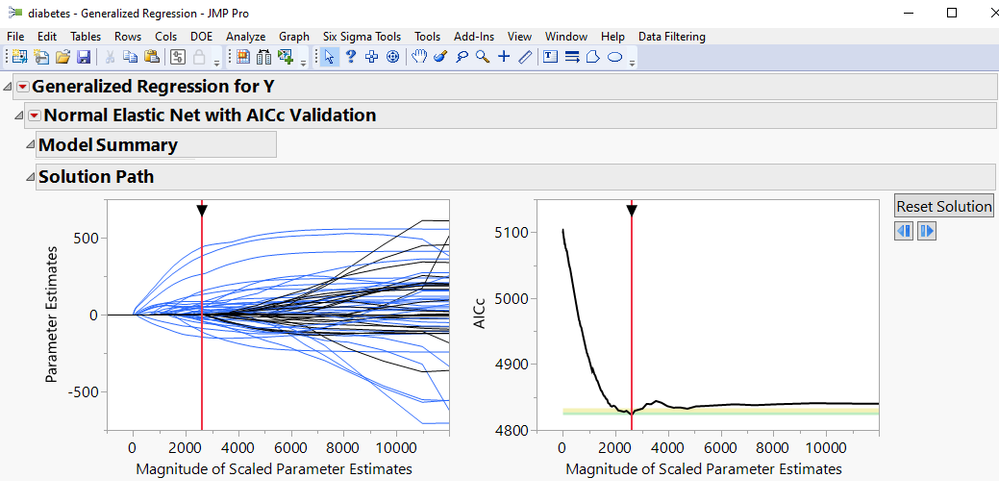Select the Help question mark tool

350,57
